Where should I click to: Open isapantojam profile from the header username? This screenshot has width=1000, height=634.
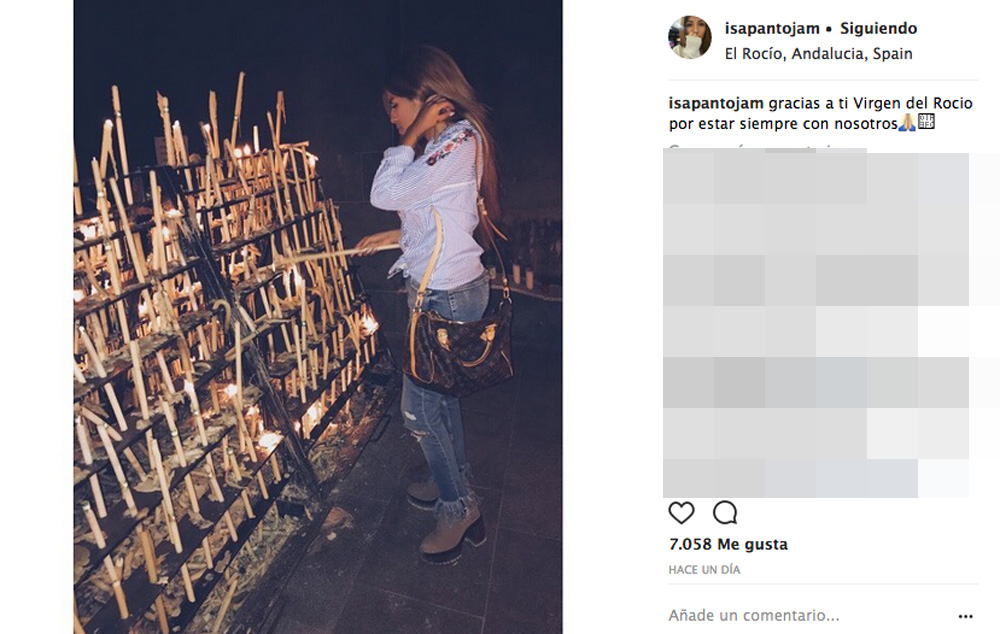tap(772, 28)
